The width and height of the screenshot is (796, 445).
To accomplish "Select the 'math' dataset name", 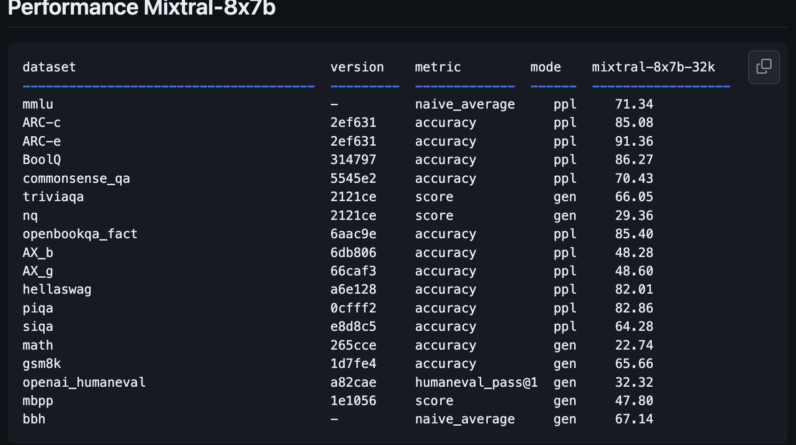I will pos(38,346).
